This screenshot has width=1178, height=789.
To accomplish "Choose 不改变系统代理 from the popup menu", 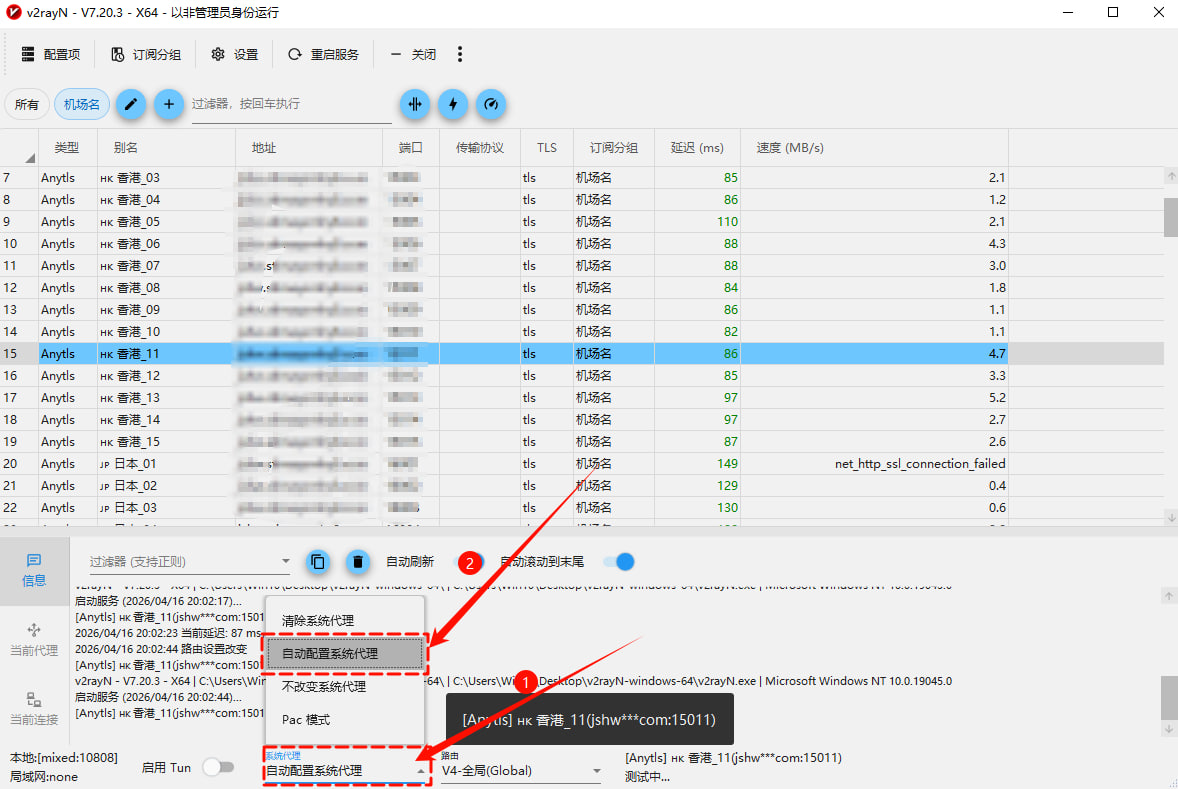I will pyautogui.click(x=346, y=687).
